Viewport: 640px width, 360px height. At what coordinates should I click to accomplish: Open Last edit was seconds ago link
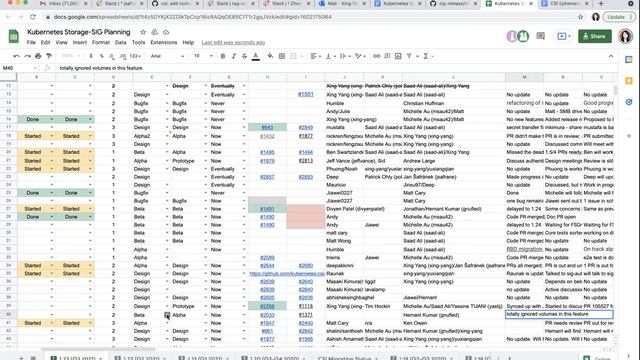click(x=233, y=42)
